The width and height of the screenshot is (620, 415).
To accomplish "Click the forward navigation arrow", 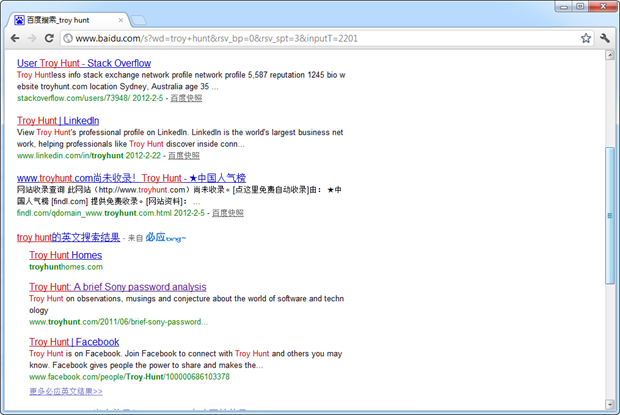I will (32, 38).
